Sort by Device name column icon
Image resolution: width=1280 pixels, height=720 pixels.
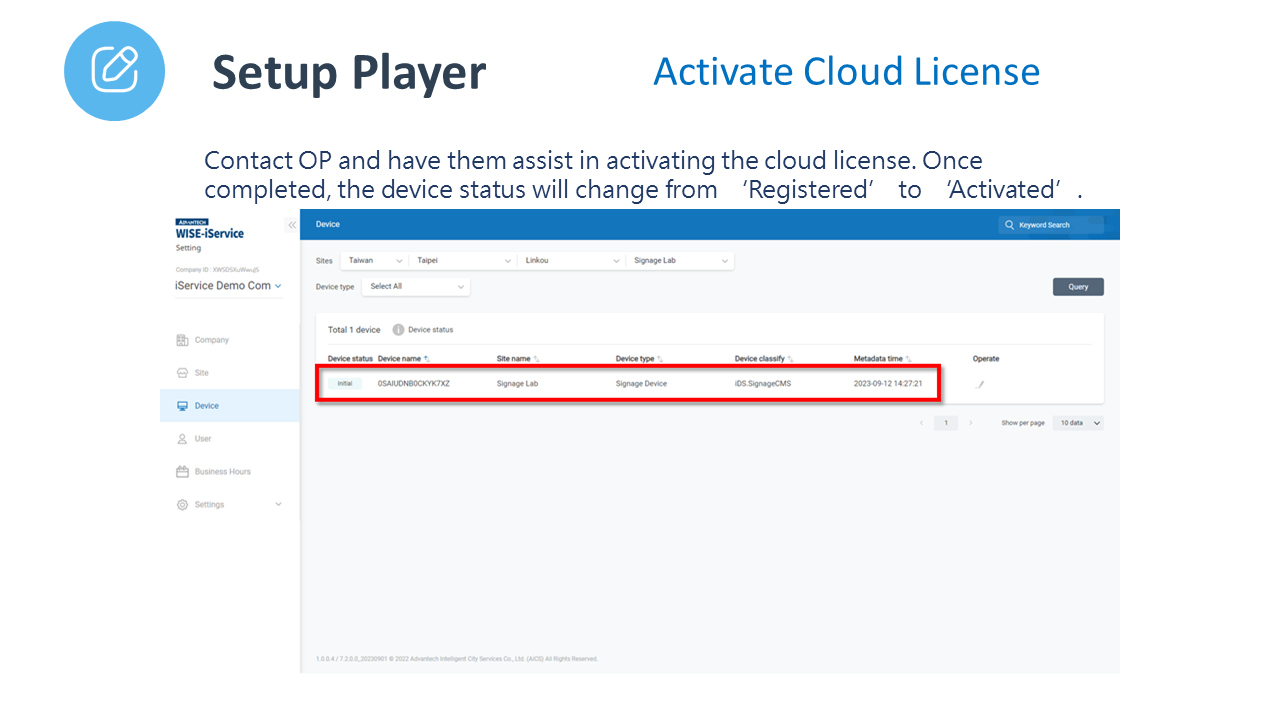pos(427,359)
